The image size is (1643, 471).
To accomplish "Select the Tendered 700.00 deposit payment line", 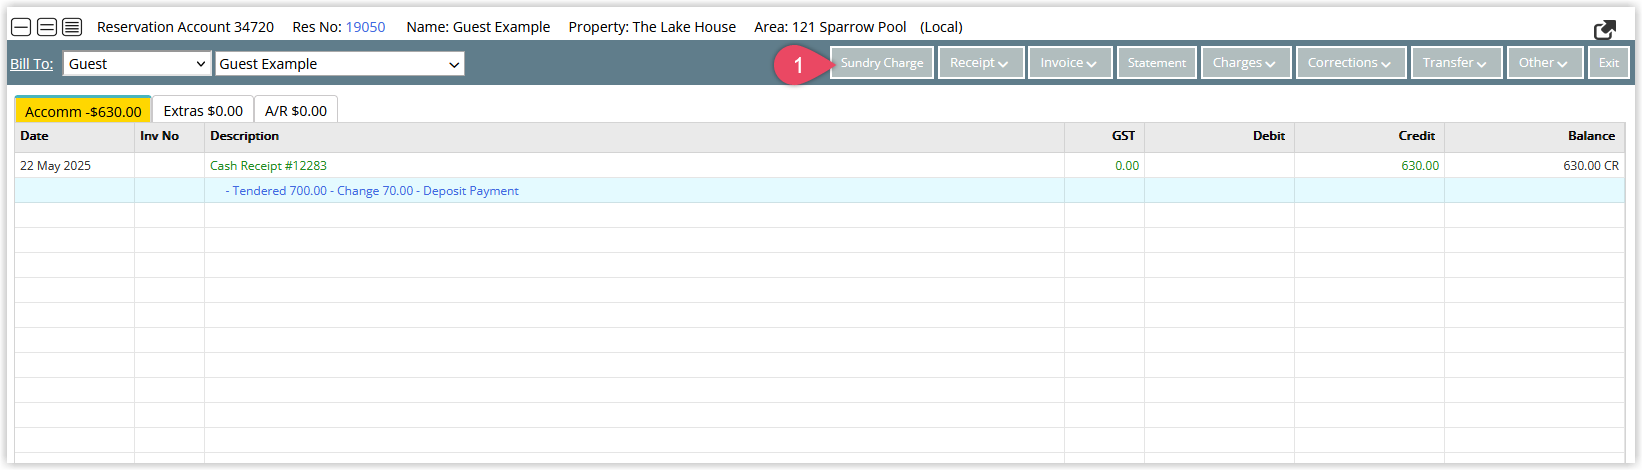I will point(372,191).
